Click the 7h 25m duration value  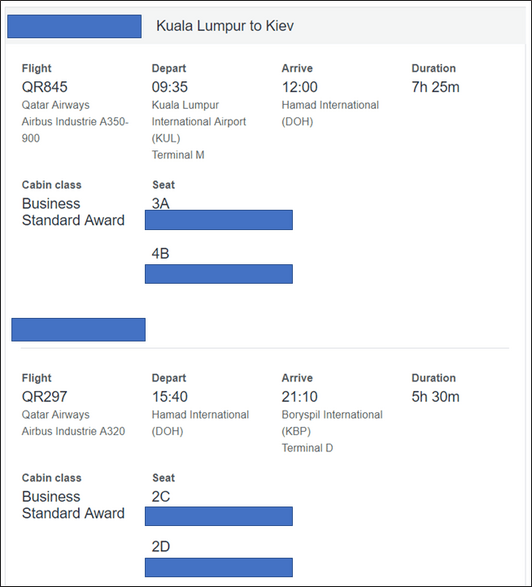[435, 87]
